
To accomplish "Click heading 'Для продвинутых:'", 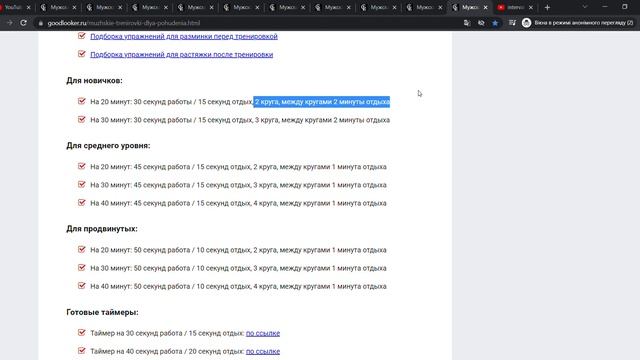I will point(102,229).
